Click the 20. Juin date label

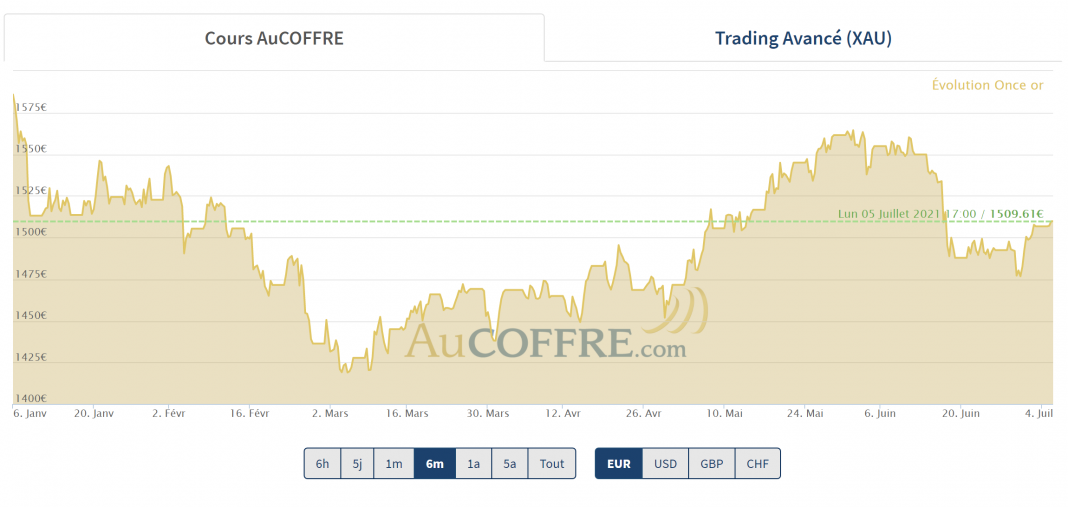[960, 413]
